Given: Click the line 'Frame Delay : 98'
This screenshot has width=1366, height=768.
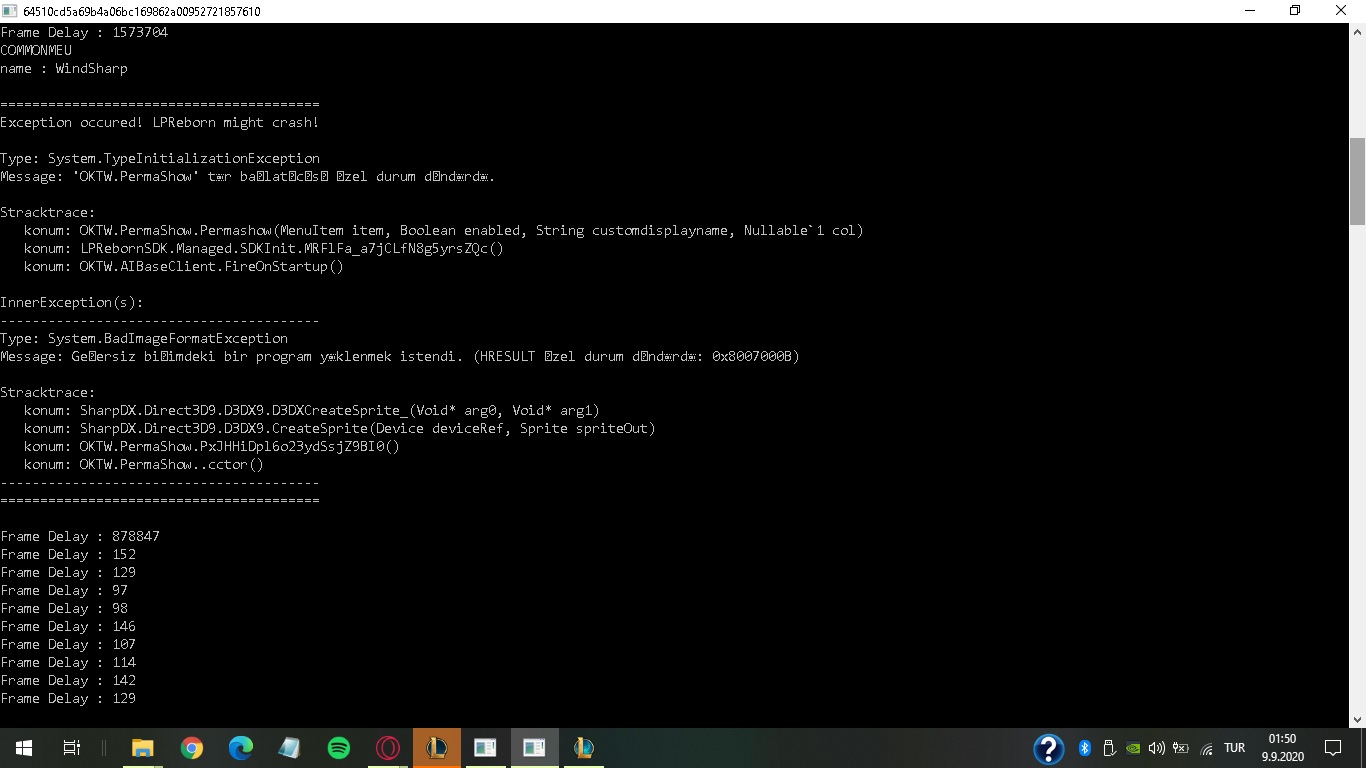Looking at the screenshot, I should pyautogui.click(x=64, y=608).
